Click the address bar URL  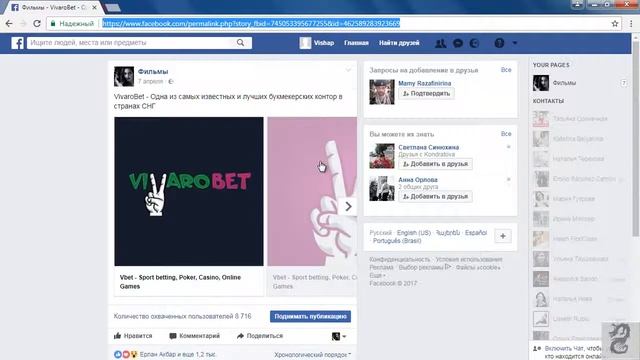[251, 24]
